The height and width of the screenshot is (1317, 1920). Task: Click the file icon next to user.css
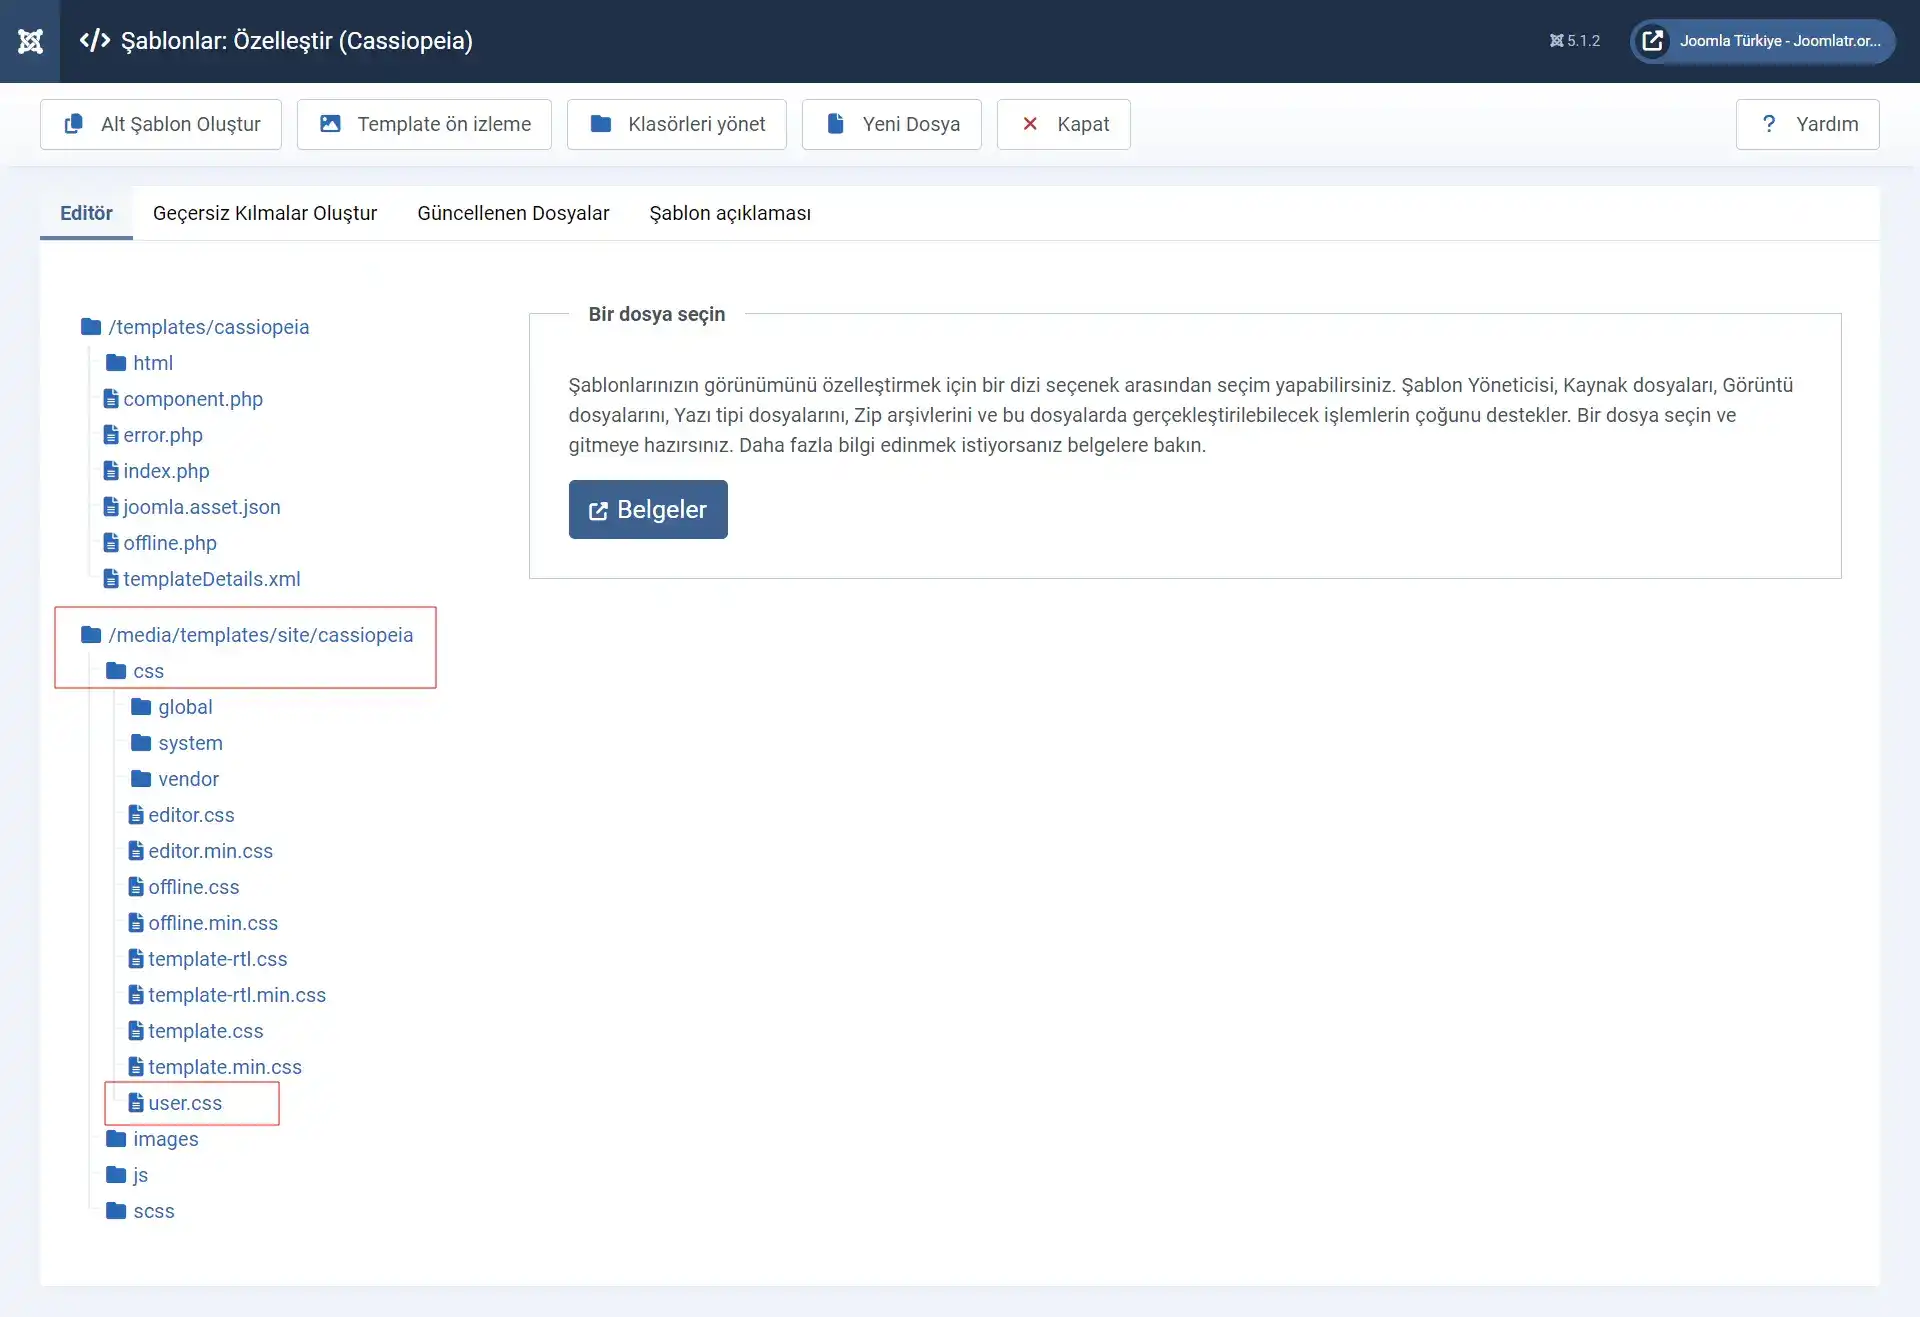[x=137, y=1102]
